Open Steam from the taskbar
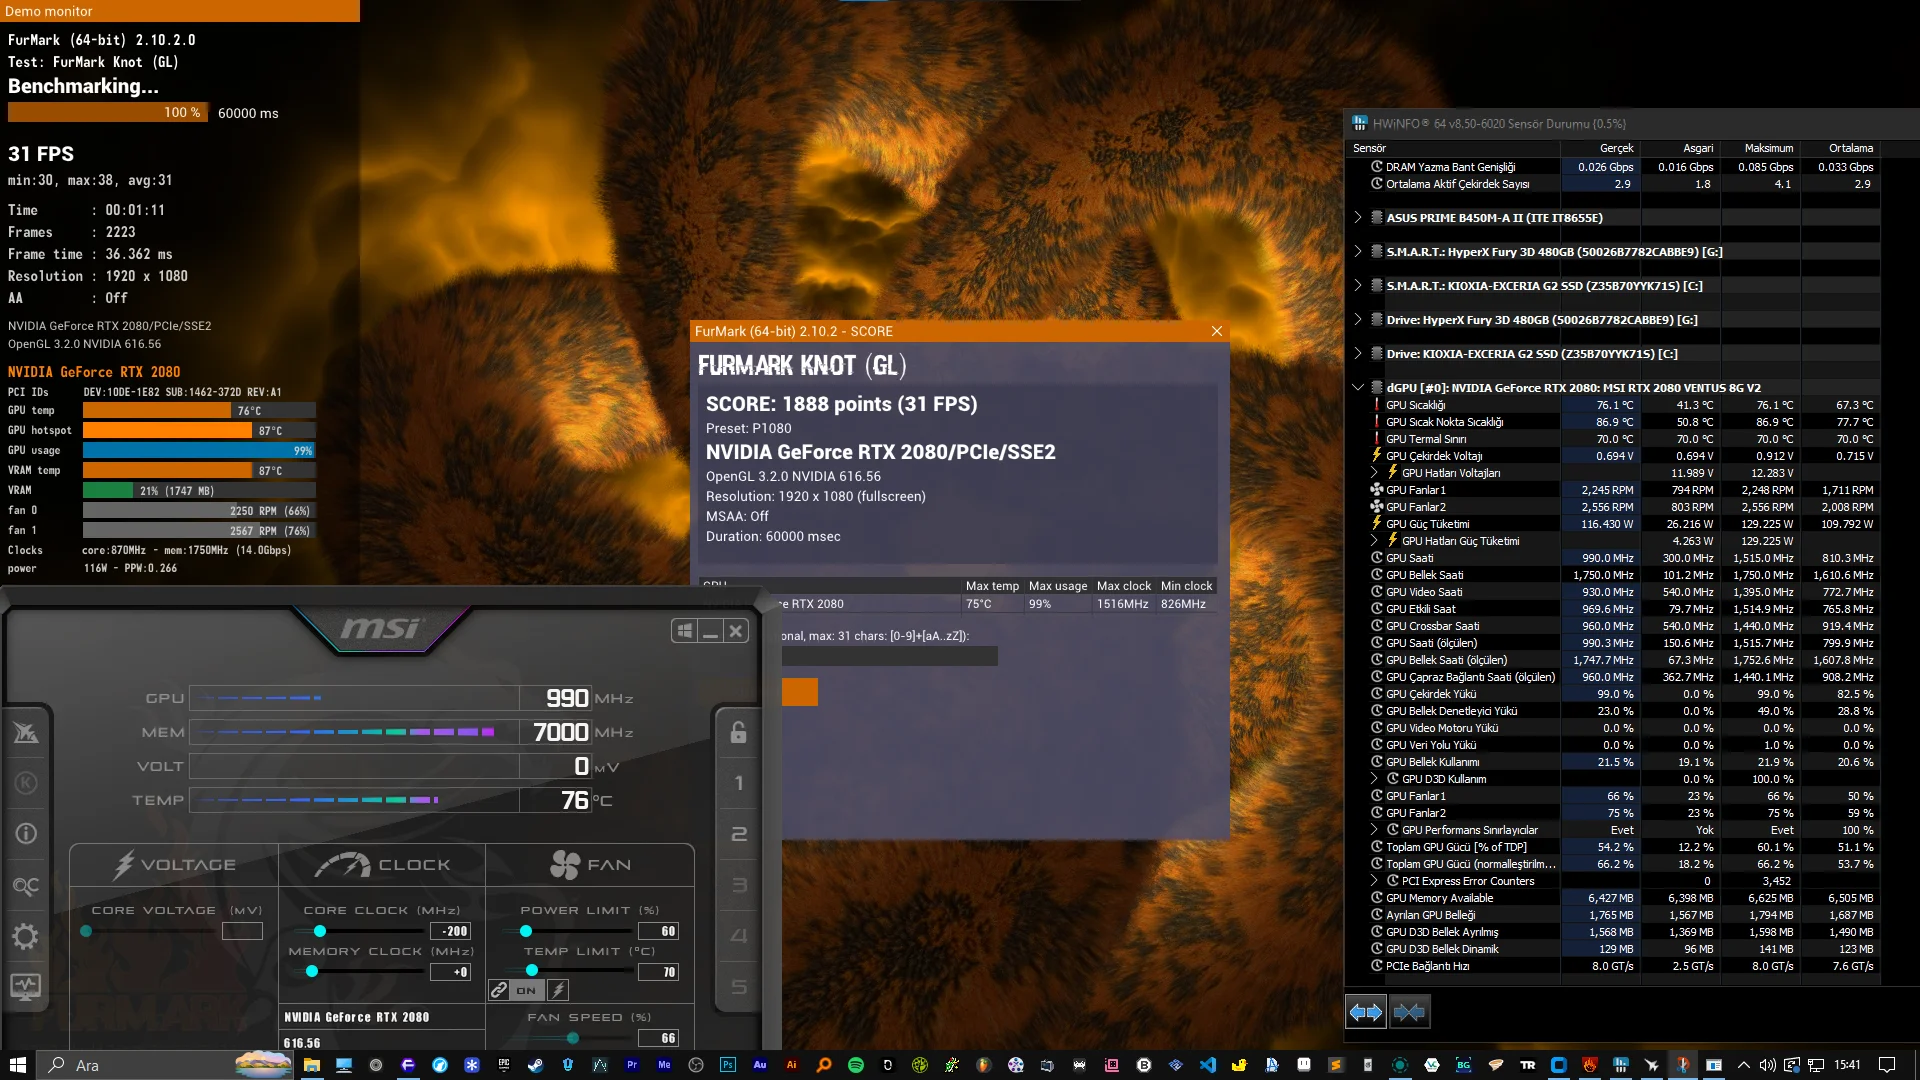The image size is (1920, 1080). 536,1065
